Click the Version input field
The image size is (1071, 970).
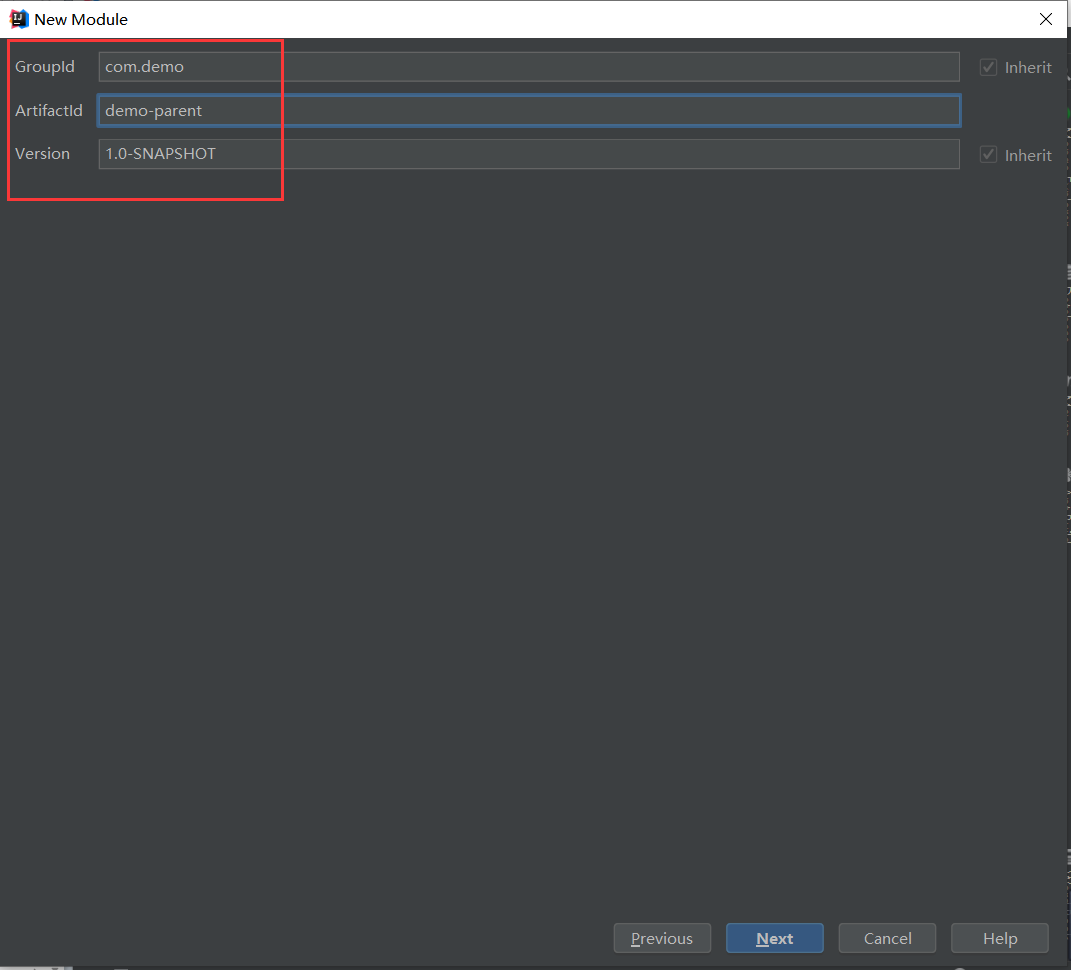click(529, 154)
